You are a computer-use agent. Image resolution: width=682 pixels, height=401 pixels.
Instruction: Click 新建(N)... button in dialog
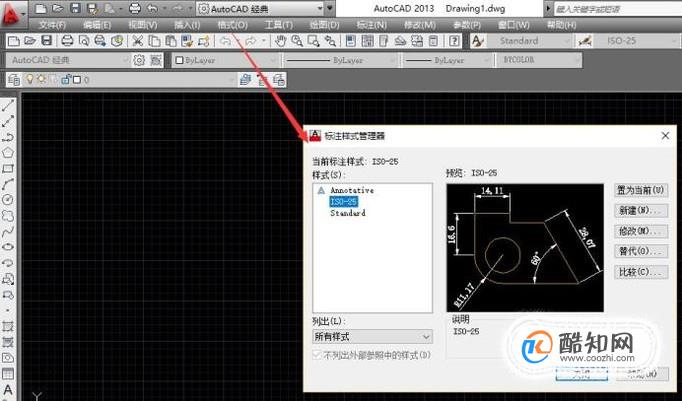641,211
